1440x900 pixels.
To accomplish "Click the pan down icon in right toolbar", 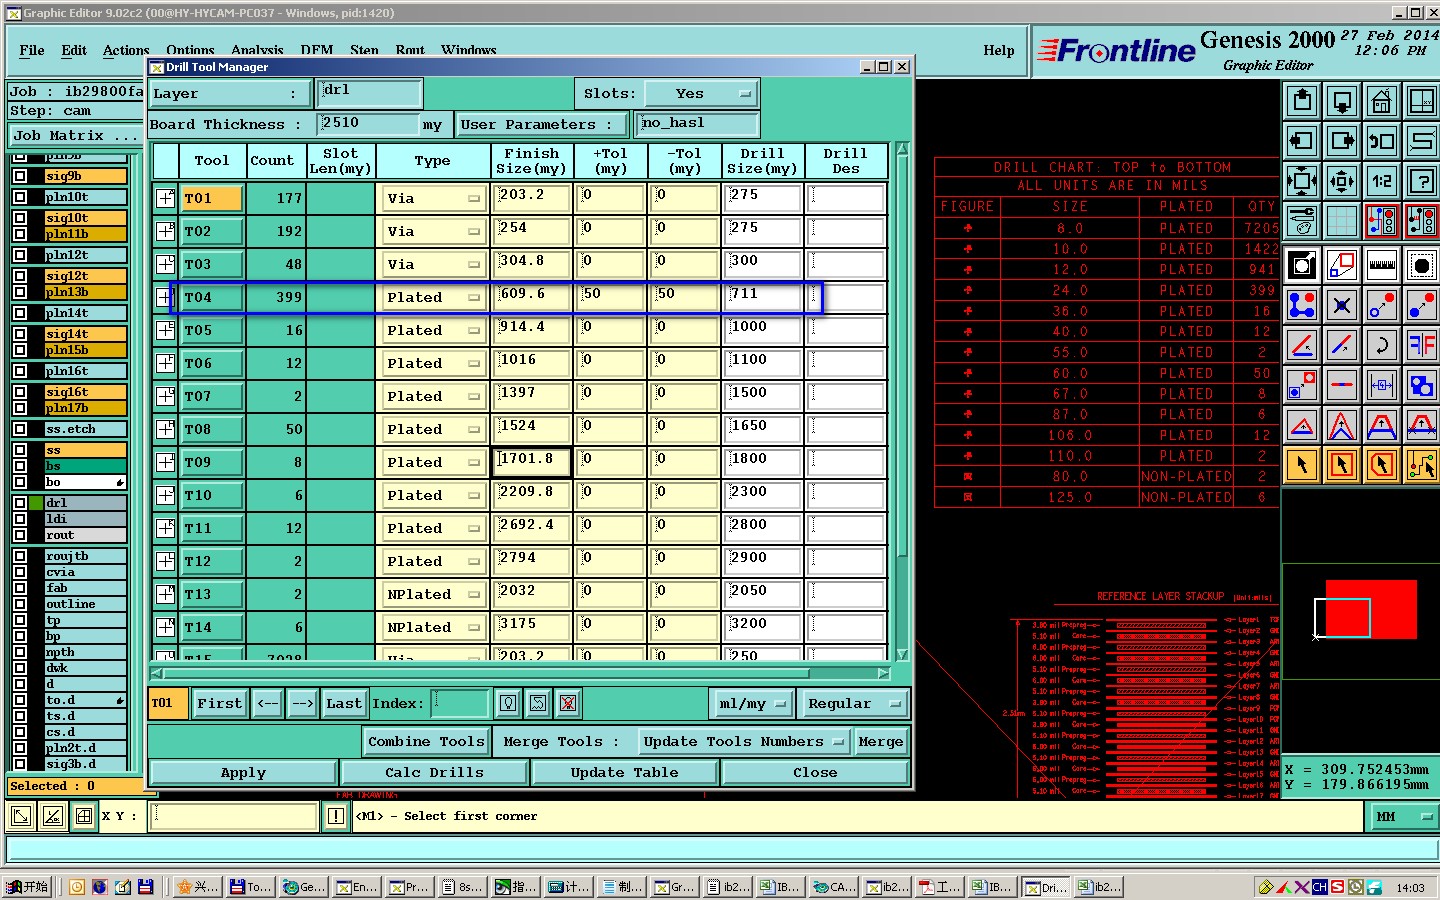I will pyautogui.click(x=1342, y=101).
